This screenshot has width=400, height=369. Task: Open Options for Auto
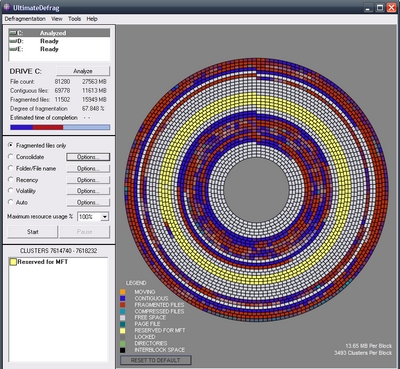88,202
